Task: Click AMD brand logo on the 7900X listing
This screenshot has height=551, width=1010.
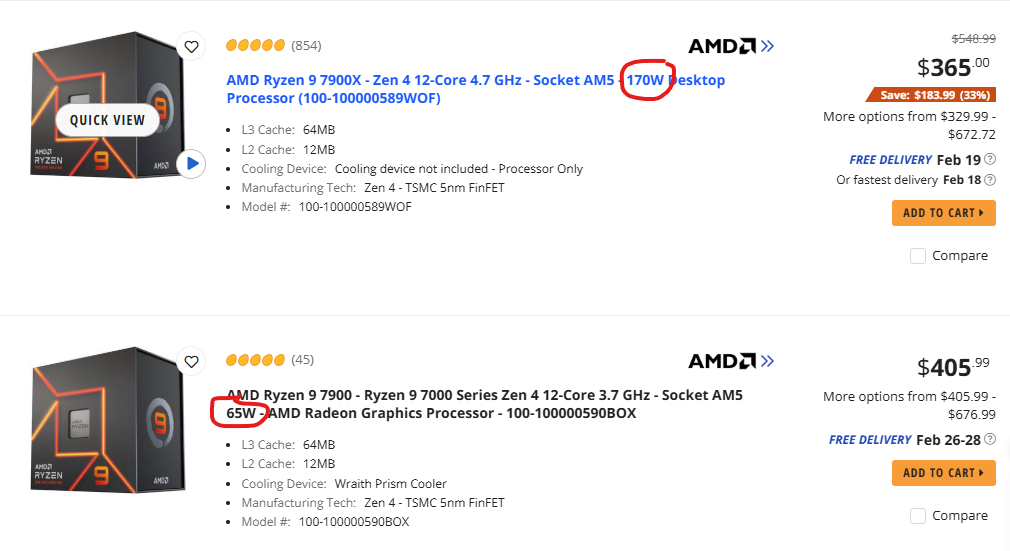Action: (731, 46)
